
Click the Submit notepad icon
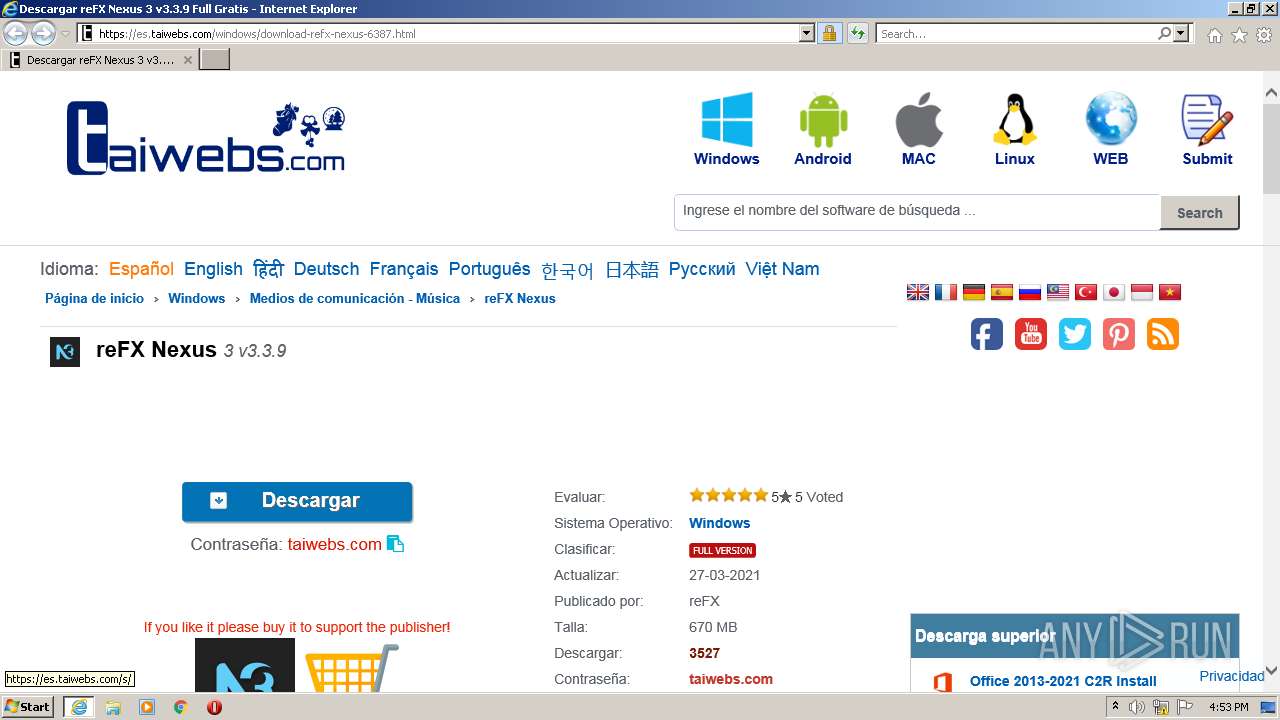(x=1207, y=120)
